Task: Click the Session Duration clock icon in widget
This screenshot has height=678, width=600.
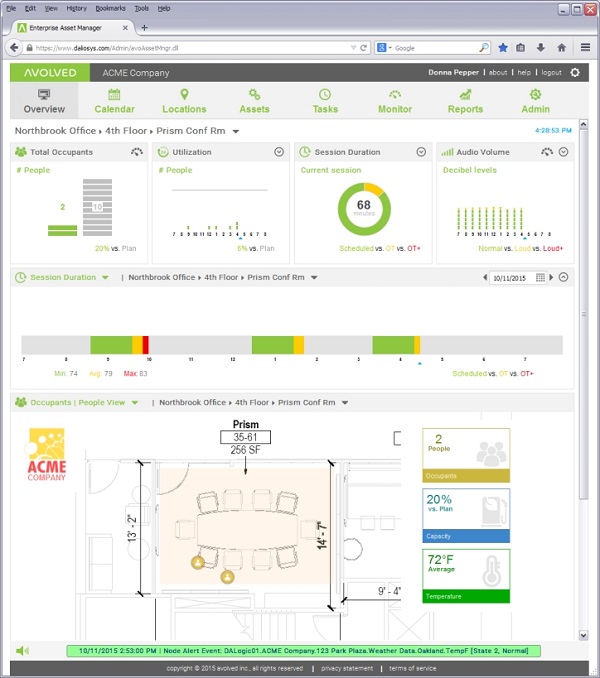Action: click(x=305, y=152)
